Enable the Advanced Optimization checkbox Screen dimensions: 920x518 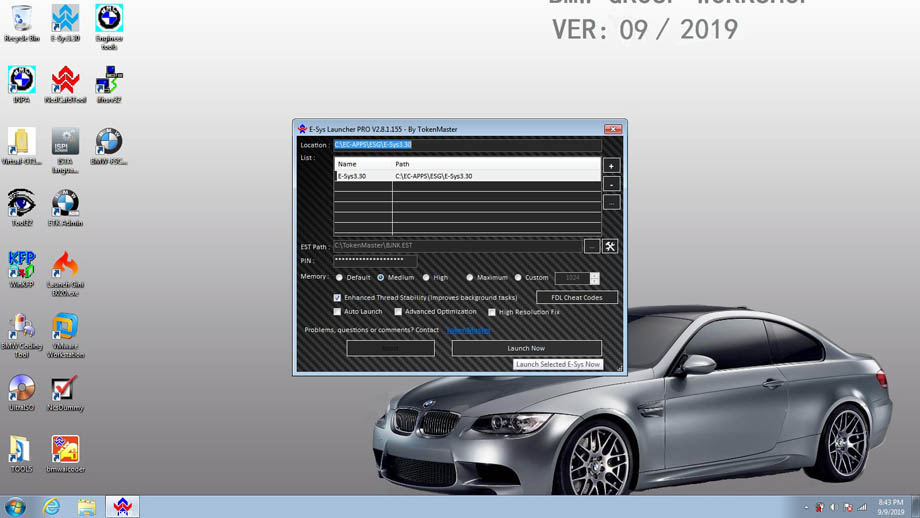click(x=398, y=312)
